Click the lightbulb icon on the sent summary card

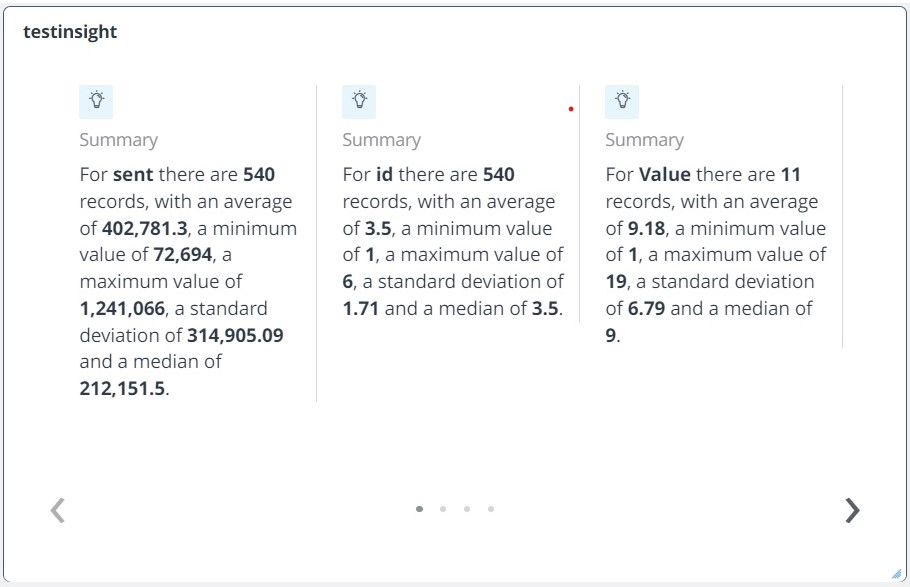tap(95, 101)
